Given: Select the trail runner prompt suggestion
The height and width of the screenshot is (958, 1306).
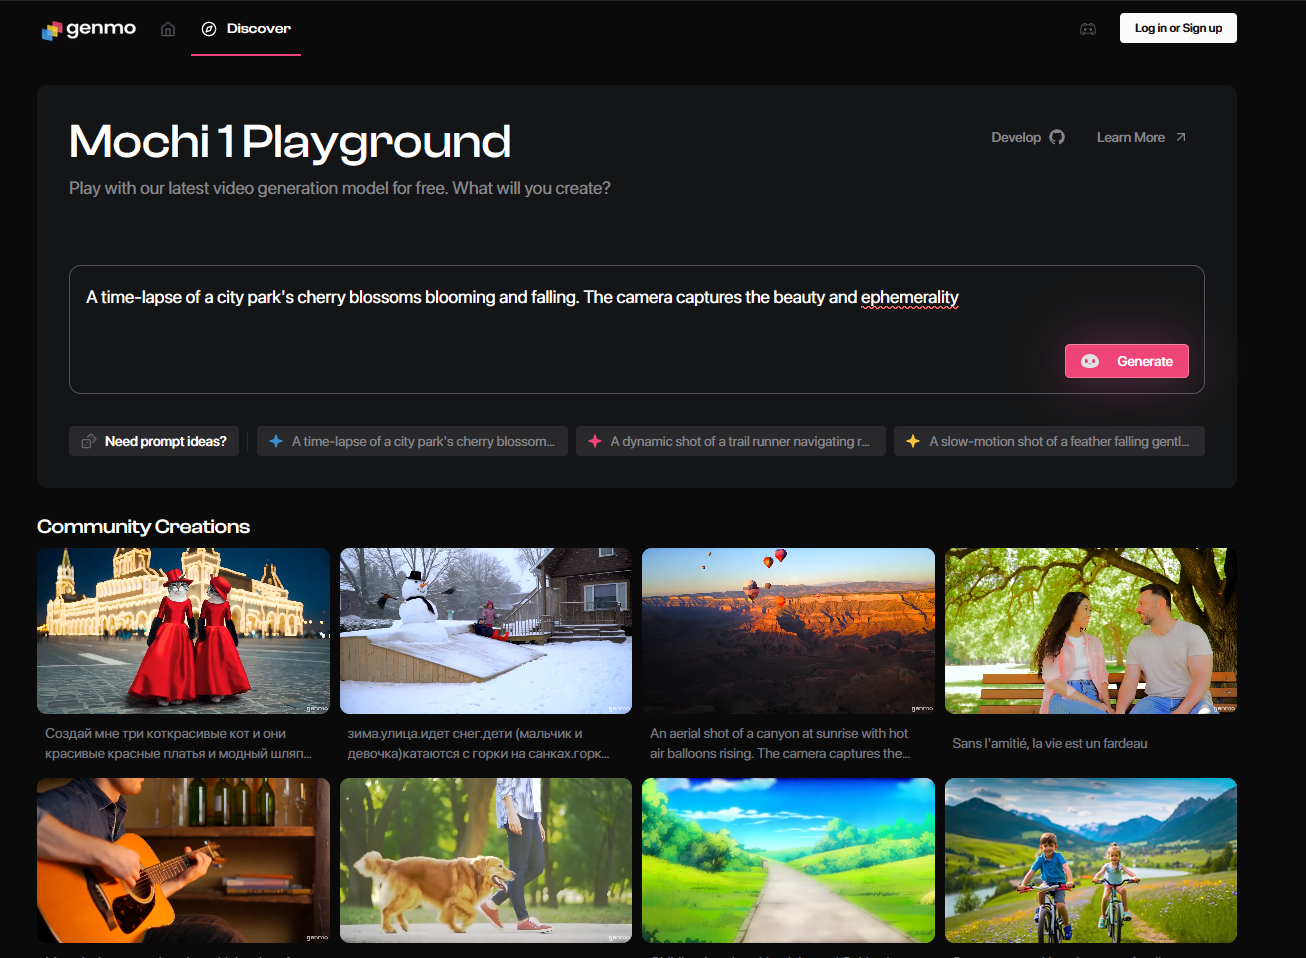Looking at the screenshot, I should pyautogui.click(x=731, y=441).
